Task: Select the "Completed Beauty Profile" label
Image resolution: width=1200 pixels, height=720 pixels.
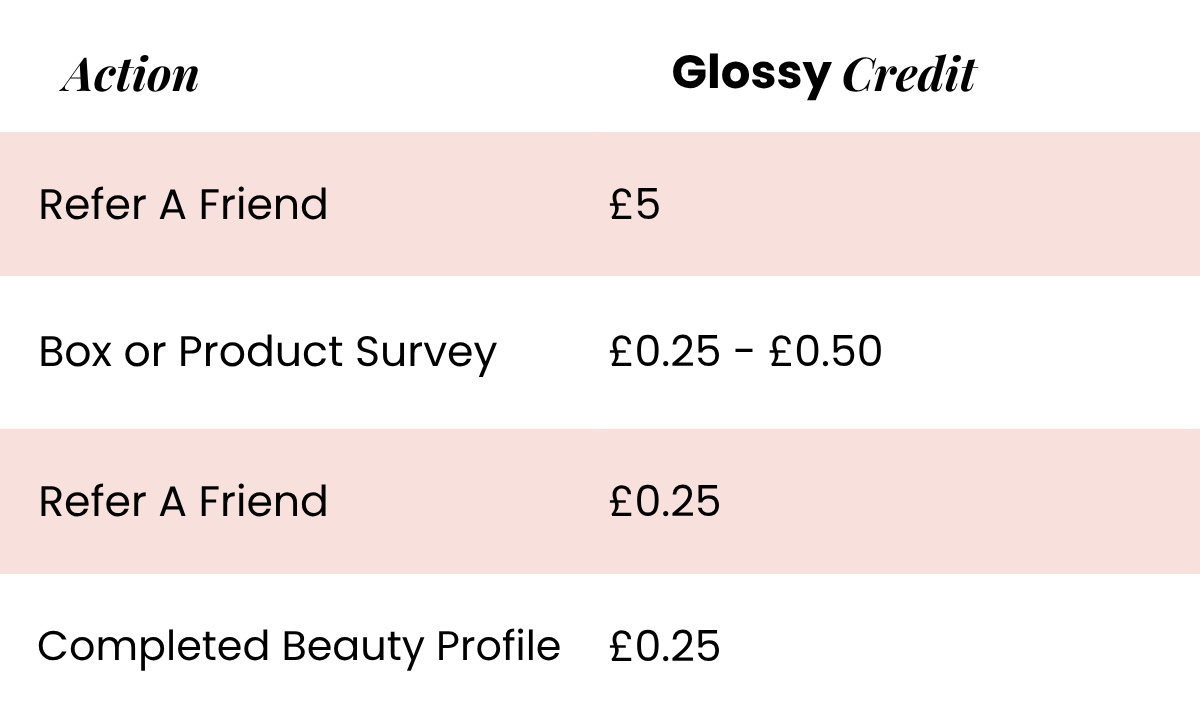Action: point(298,646)
